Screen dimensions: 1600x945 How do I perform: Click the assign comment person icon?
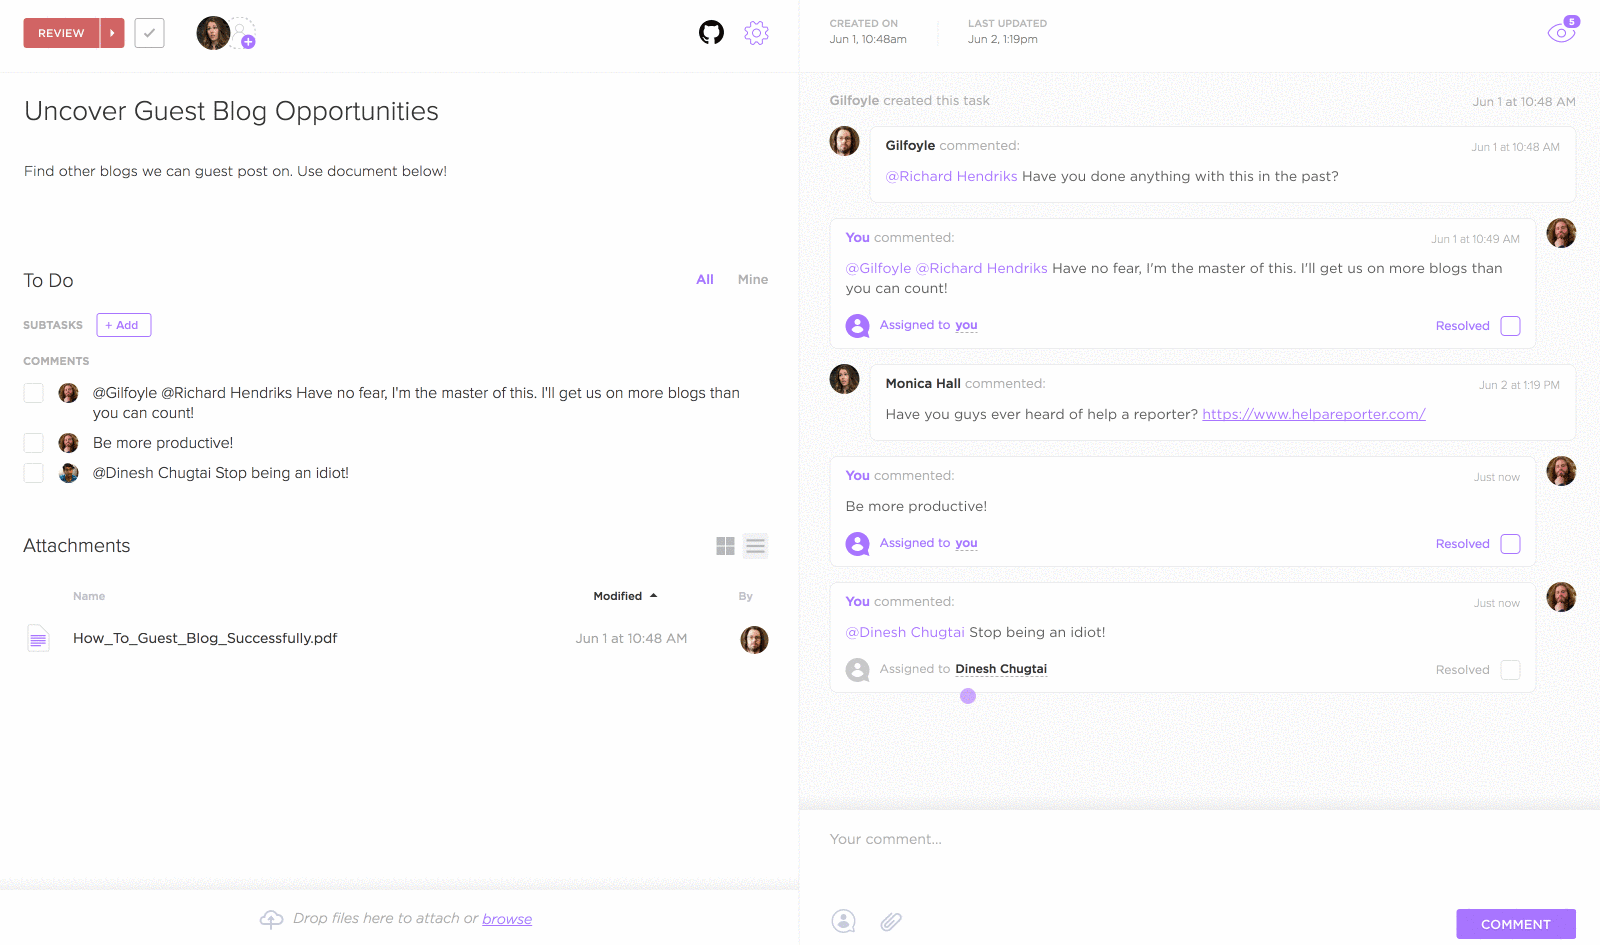[x=844, y=922]
